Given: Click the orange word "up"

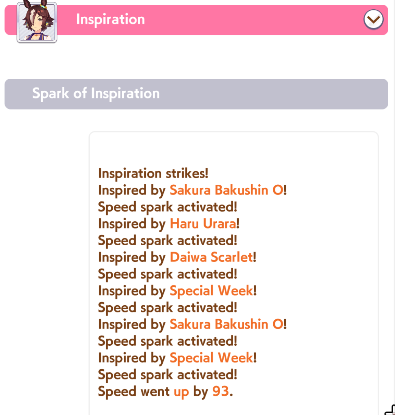Looking at the screenshot, I should (181, 392).
